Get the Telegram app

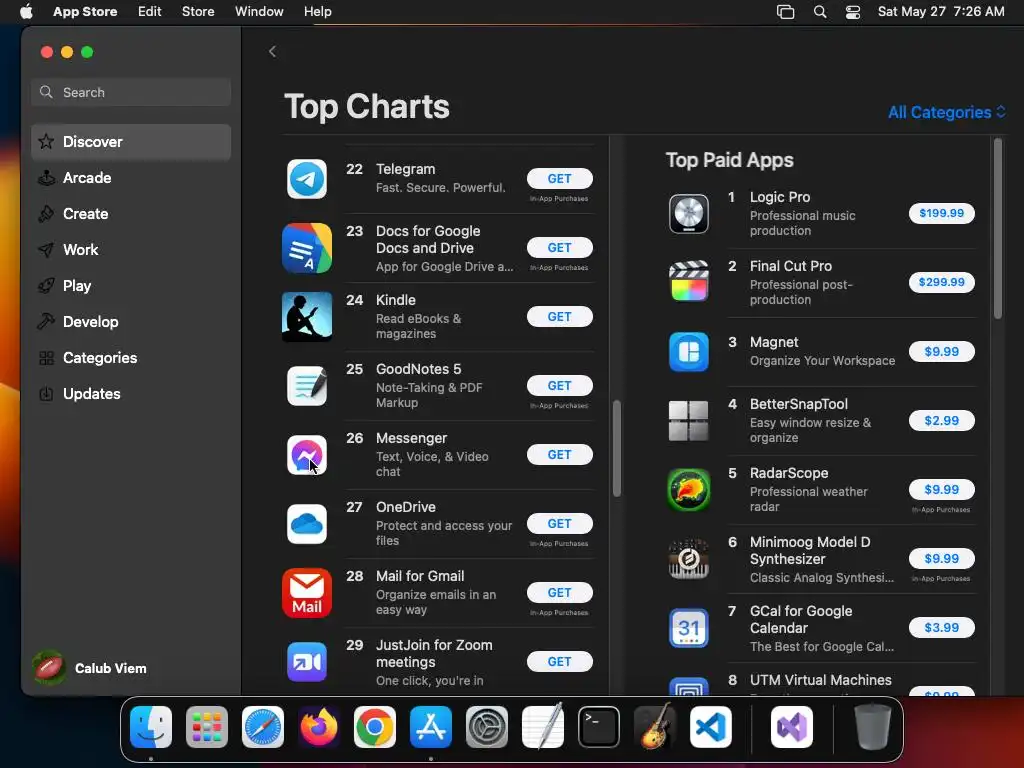coord(560,179)
